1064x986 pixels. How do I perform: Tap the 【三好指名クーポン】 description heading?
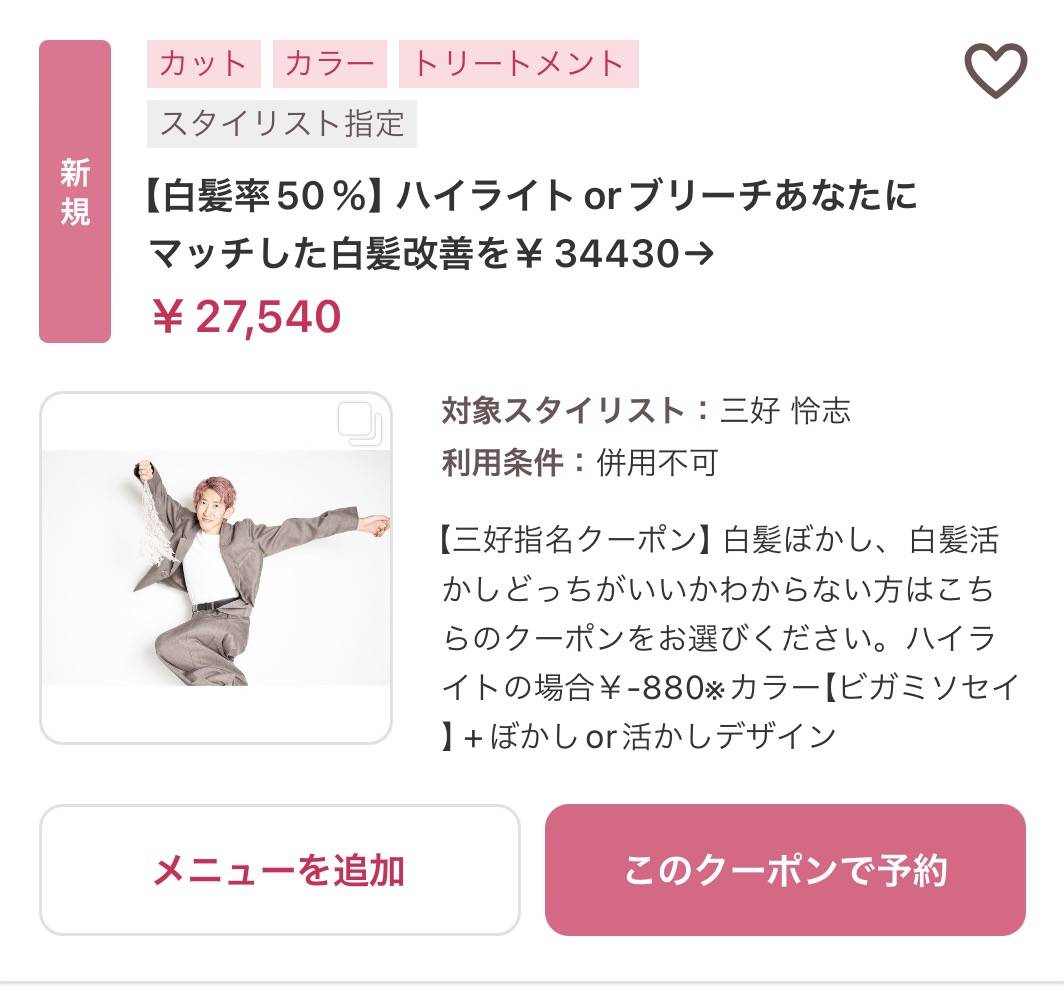575,541
